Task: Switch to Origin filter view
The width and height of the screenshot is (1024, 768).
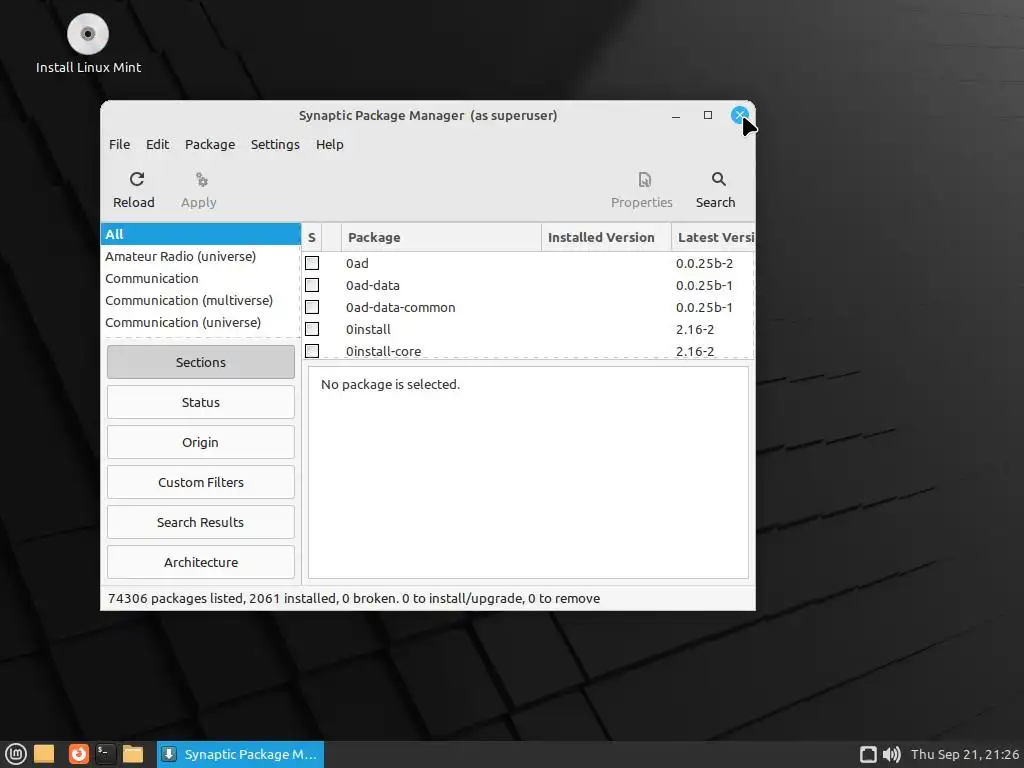Action: click(200, 442)
